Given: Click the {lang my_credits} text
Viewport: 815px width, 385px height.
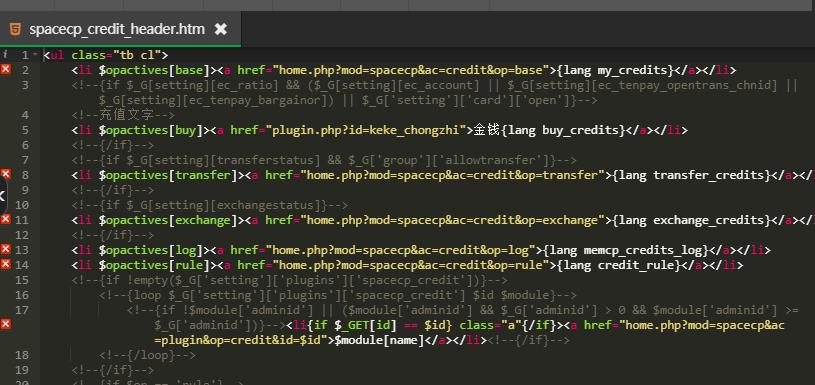Looking at the screenshot, I should click(x=615, y=70).
